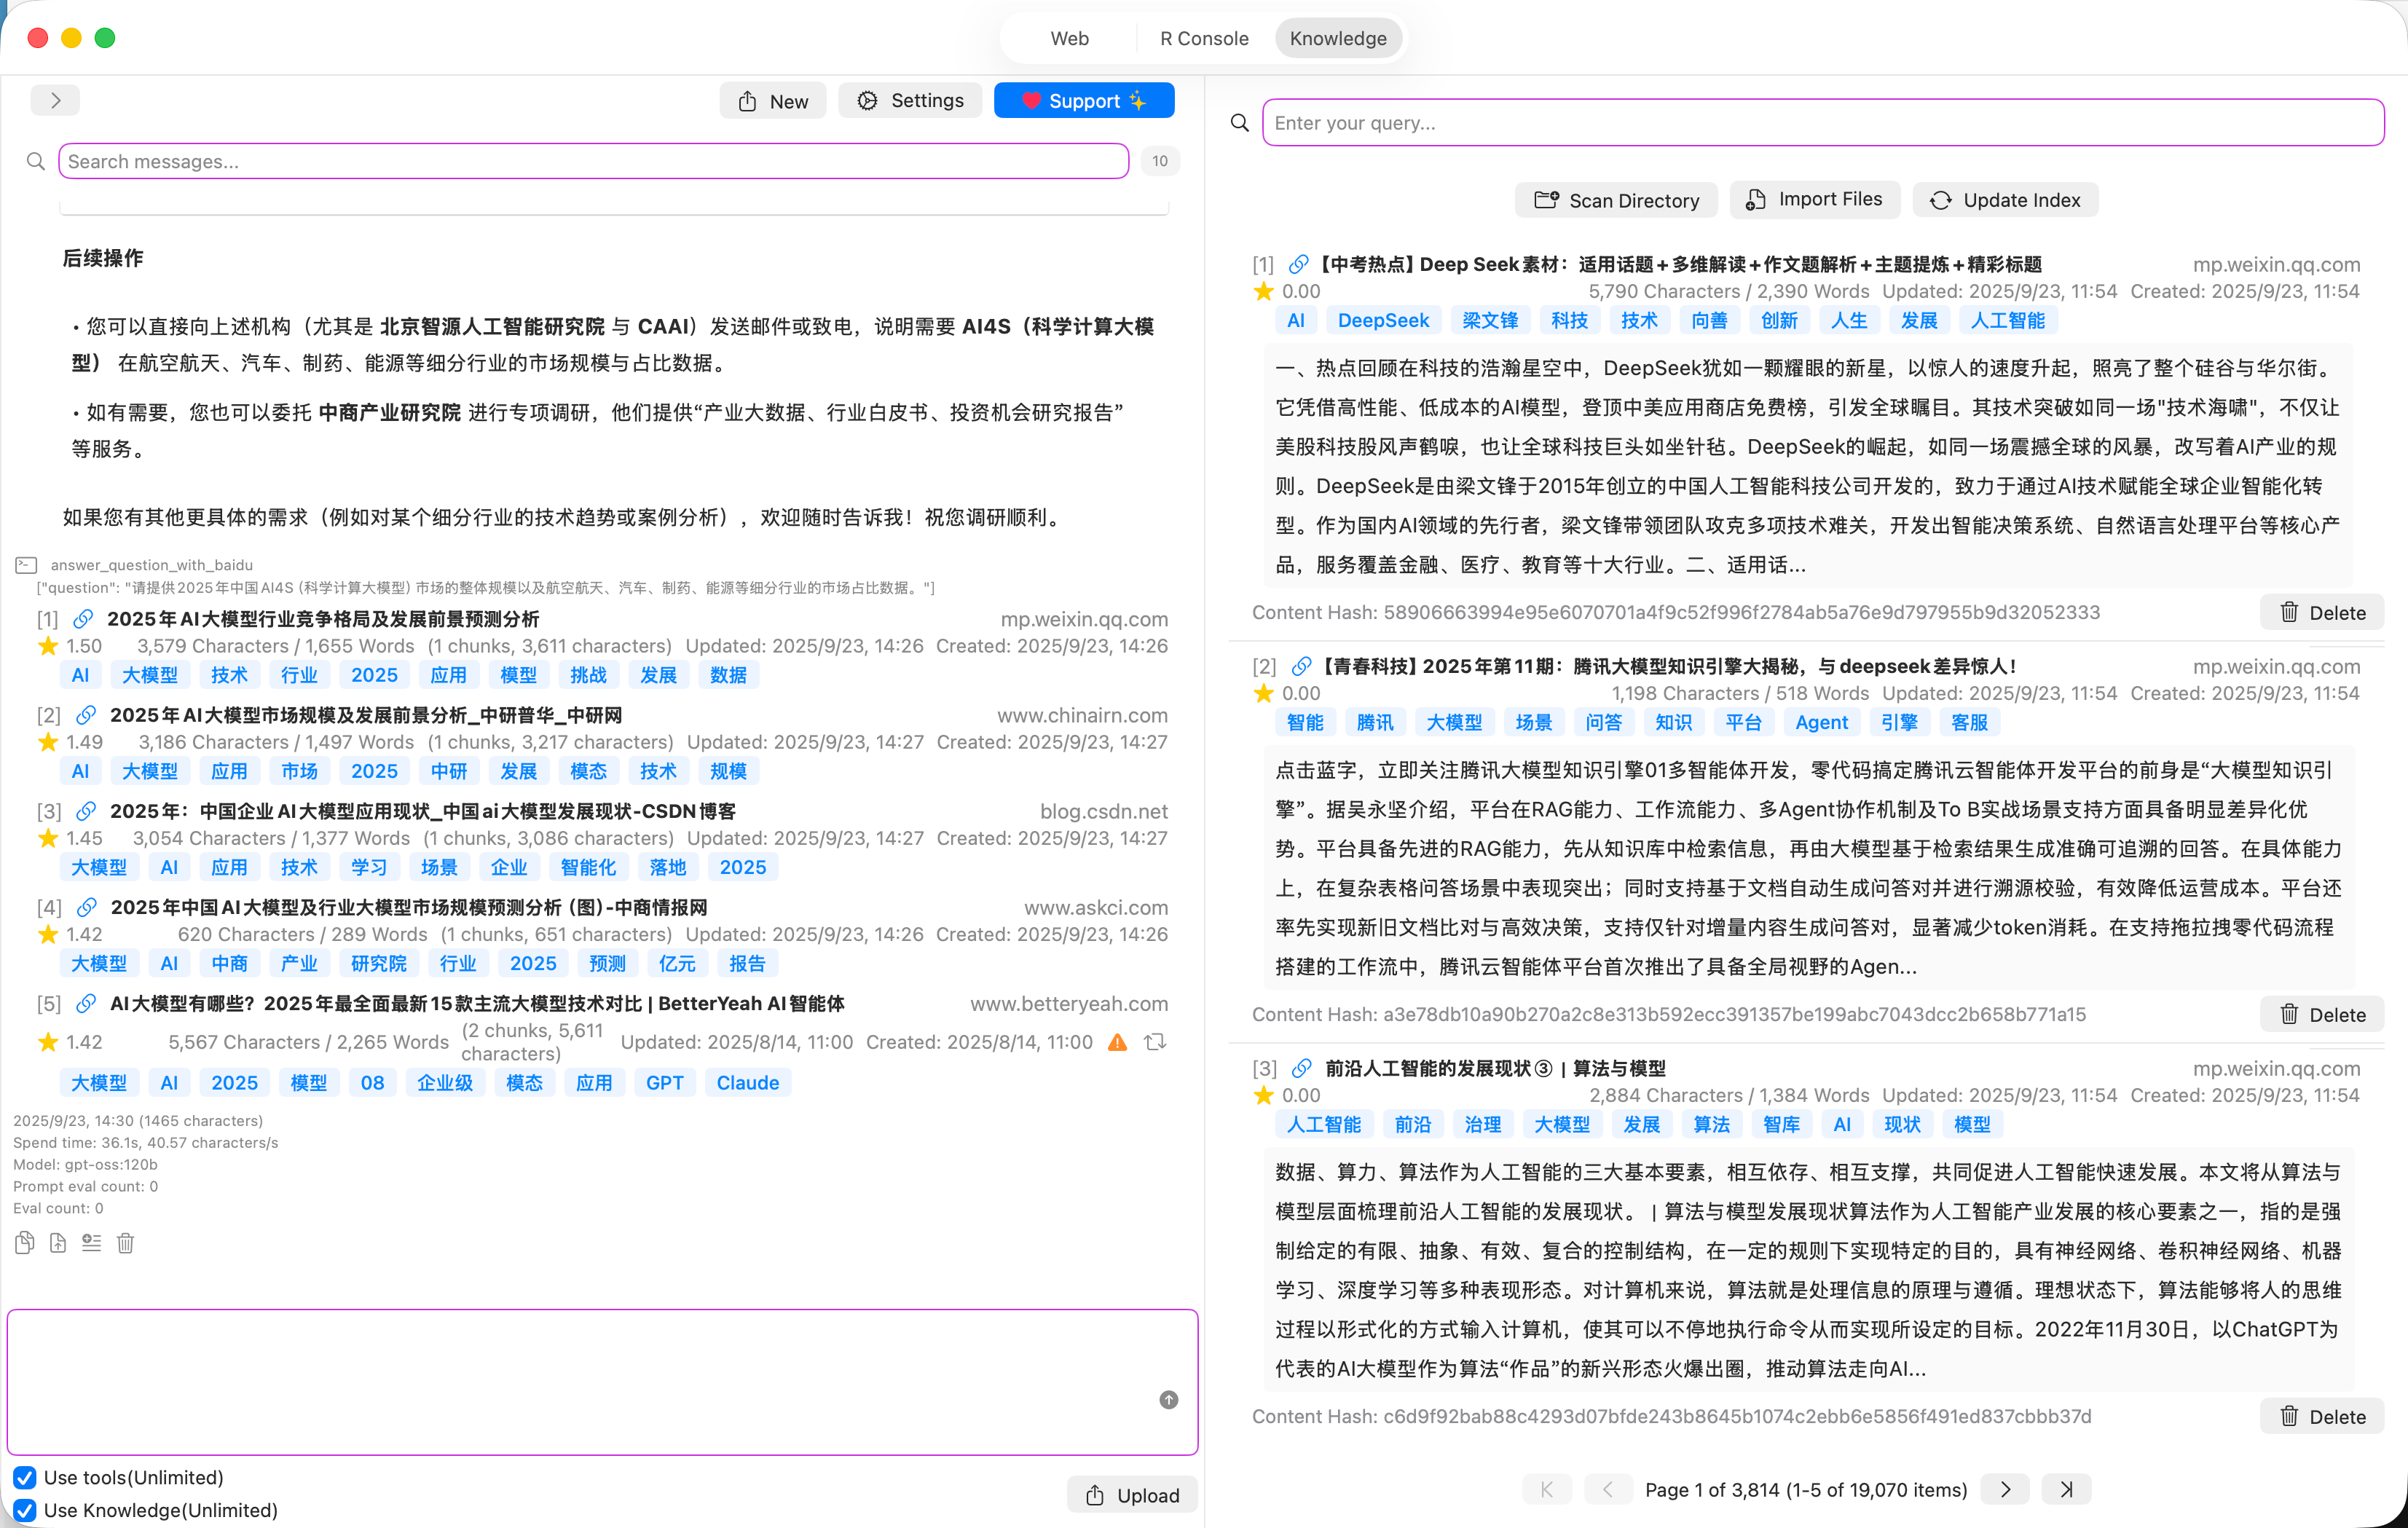Focus the Enter your query search field
Viewport: 2408px width, 1528px height.
coord(1822,122)
